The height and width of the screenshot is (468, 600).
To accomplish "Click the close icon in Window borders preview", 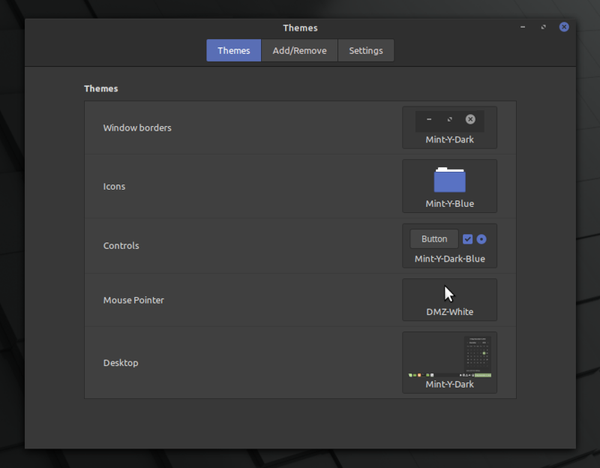I will 470,119.
